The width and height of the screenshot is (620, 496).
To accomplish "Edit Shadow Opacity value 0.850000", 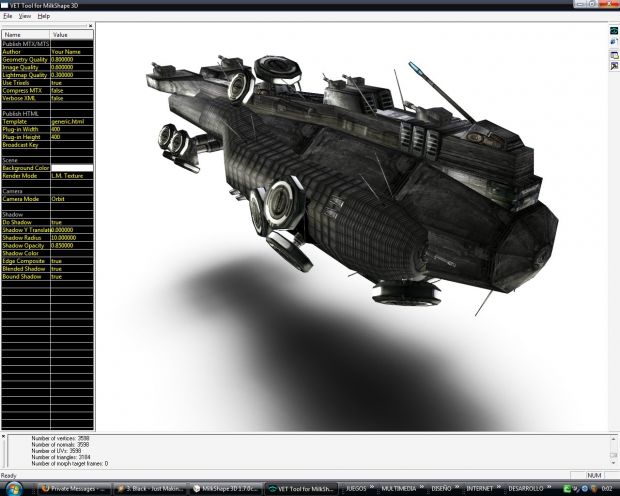I will pyautogui.click(x=72, y=246).
